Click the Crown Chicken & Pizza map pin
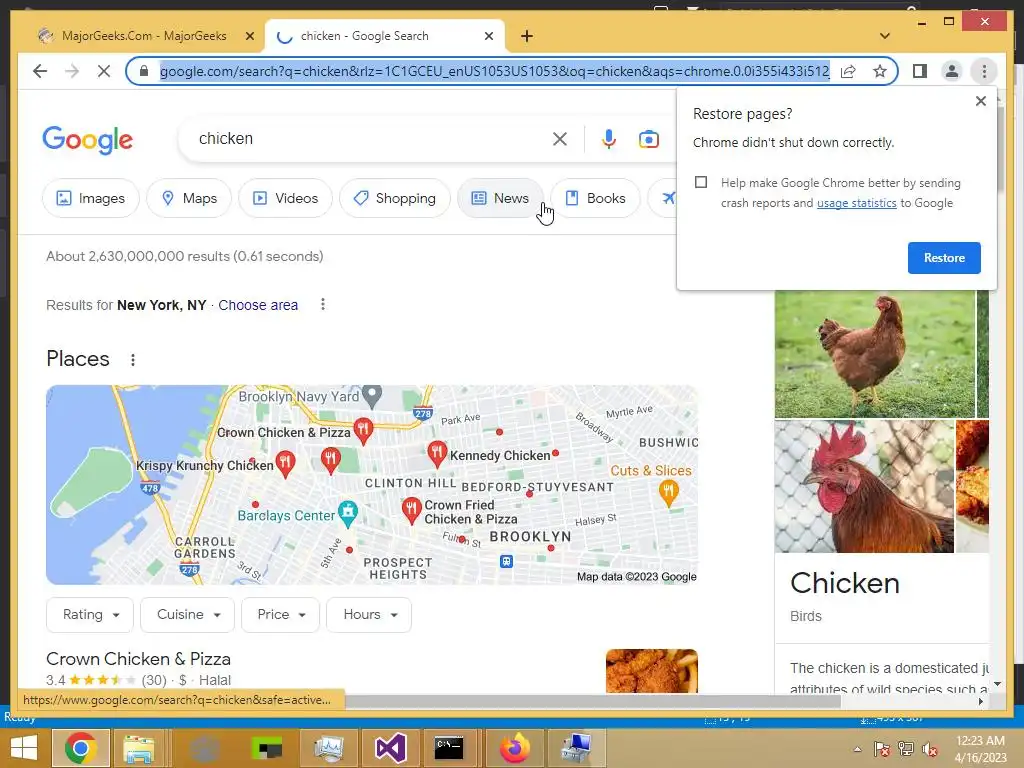The width and height of the screenshot is (1024, 768). pyautogui.click(x=363, y=430)
